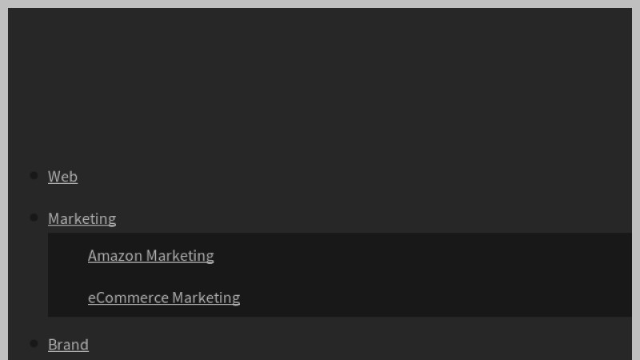The width and height of the screenshot is (640, 360).
Task: Open the Web menu link
Action: click(x=62, y=176)
